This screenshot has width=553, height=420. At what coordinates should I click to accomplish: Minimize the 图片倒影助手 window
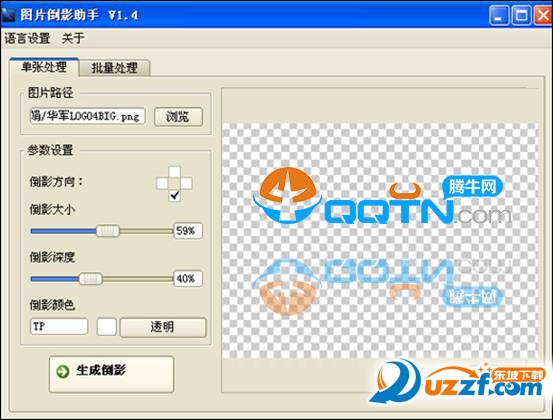pos(499,16)
